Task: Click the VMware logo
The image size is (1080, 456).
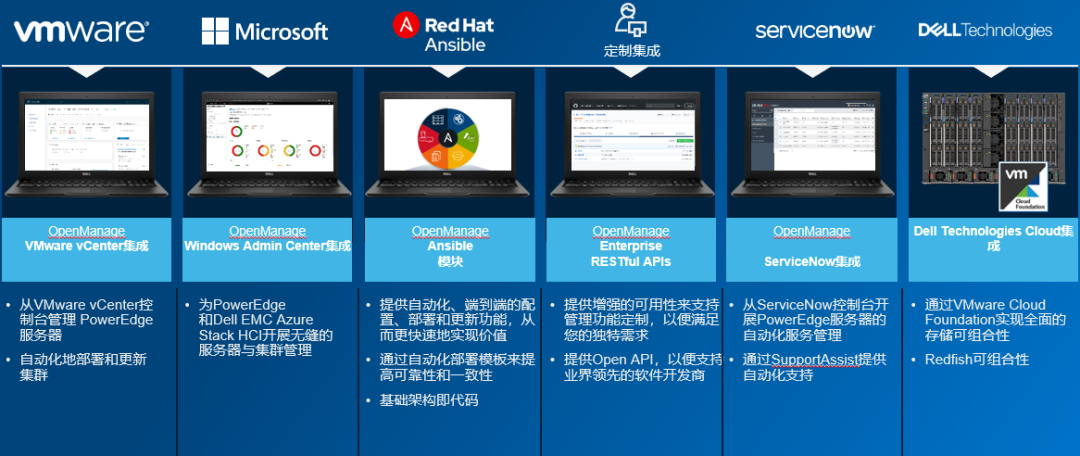Action: 81,32
